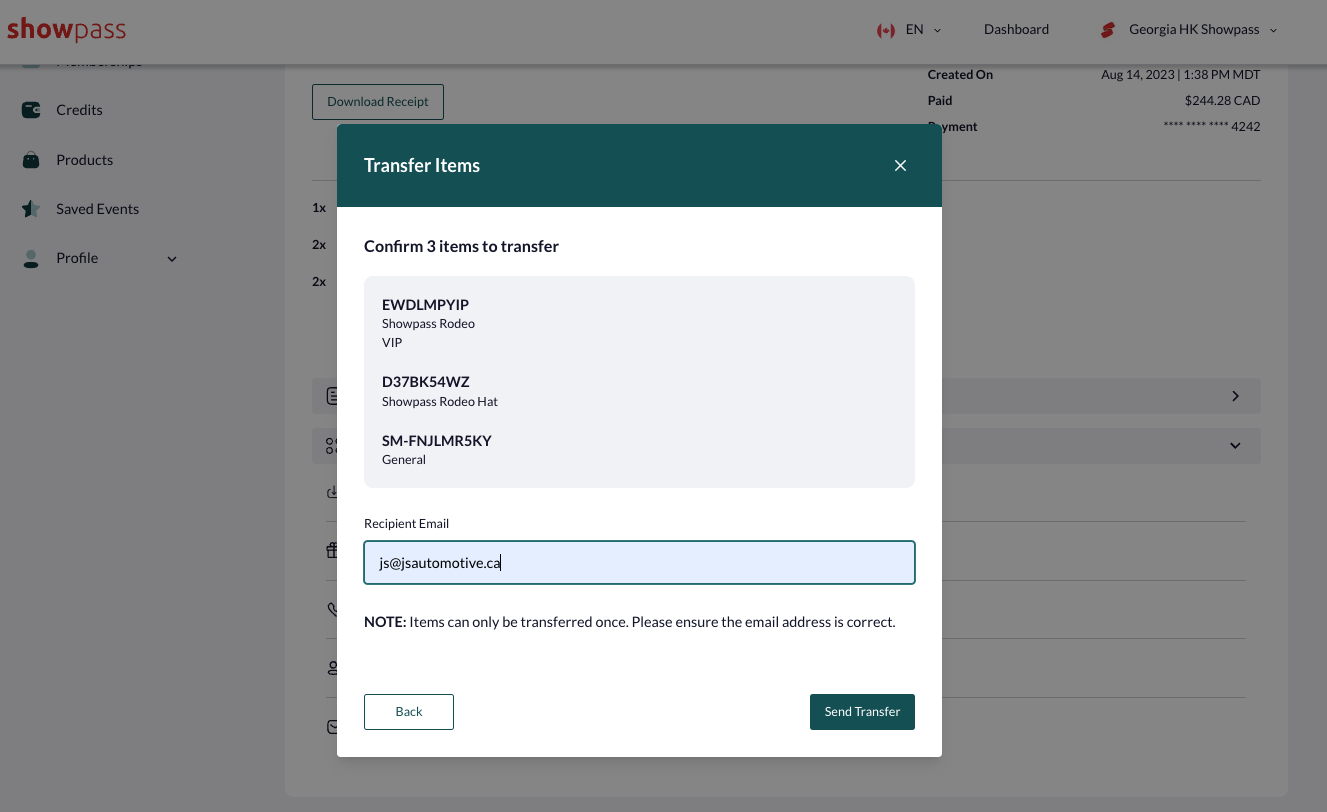Click the Saved Events star icon

pyautogui.click(x=31, y=209)
